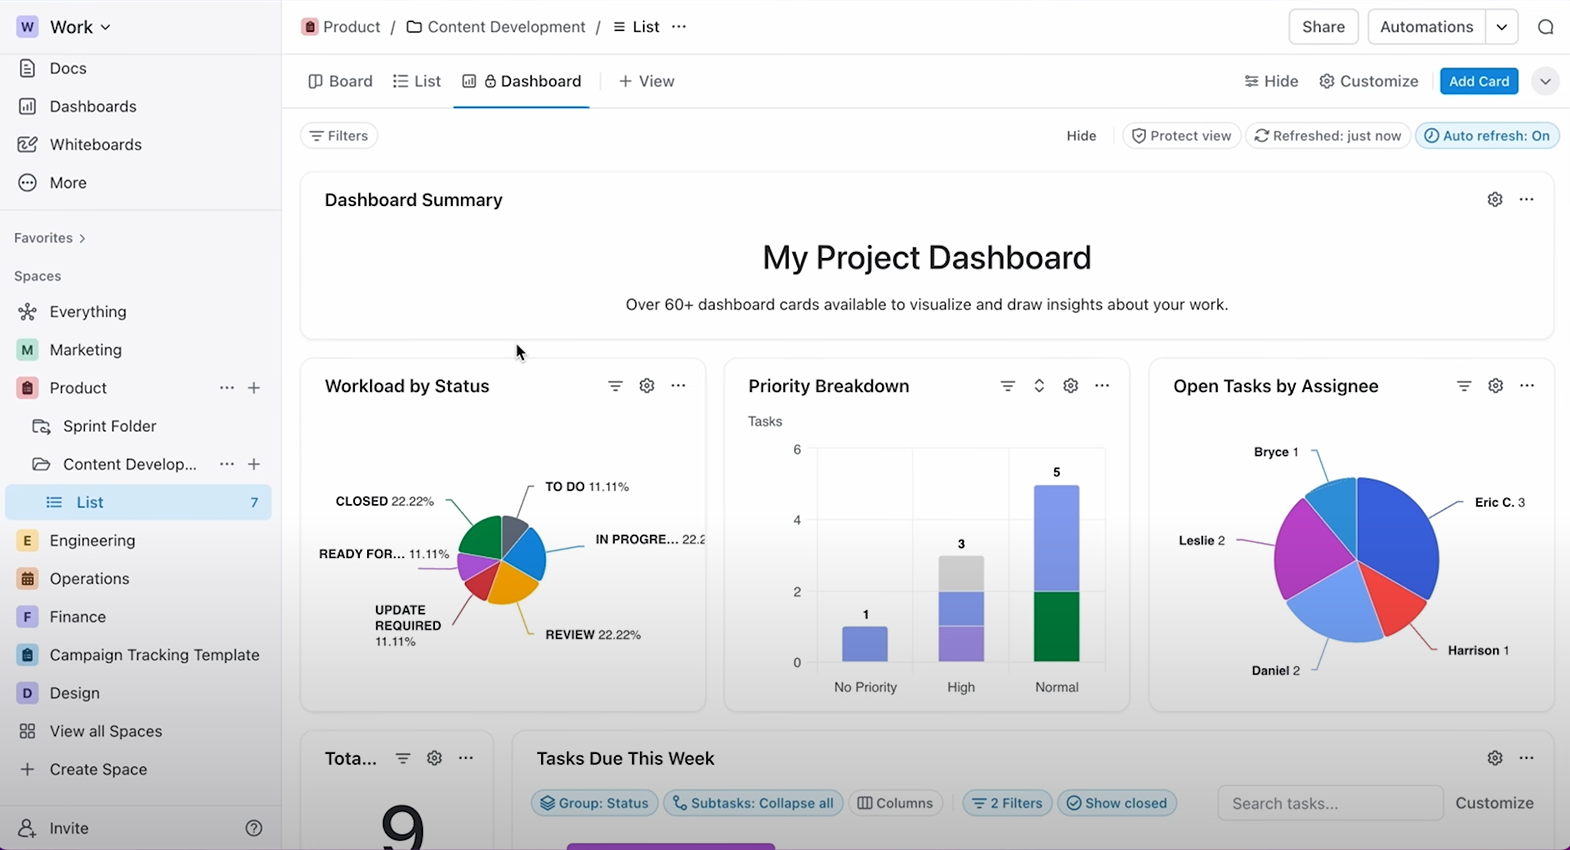Open ellipsis menu on Open Tasks by Assignee
This screenshot has height=850, width=1570.
pos(1526,386)
